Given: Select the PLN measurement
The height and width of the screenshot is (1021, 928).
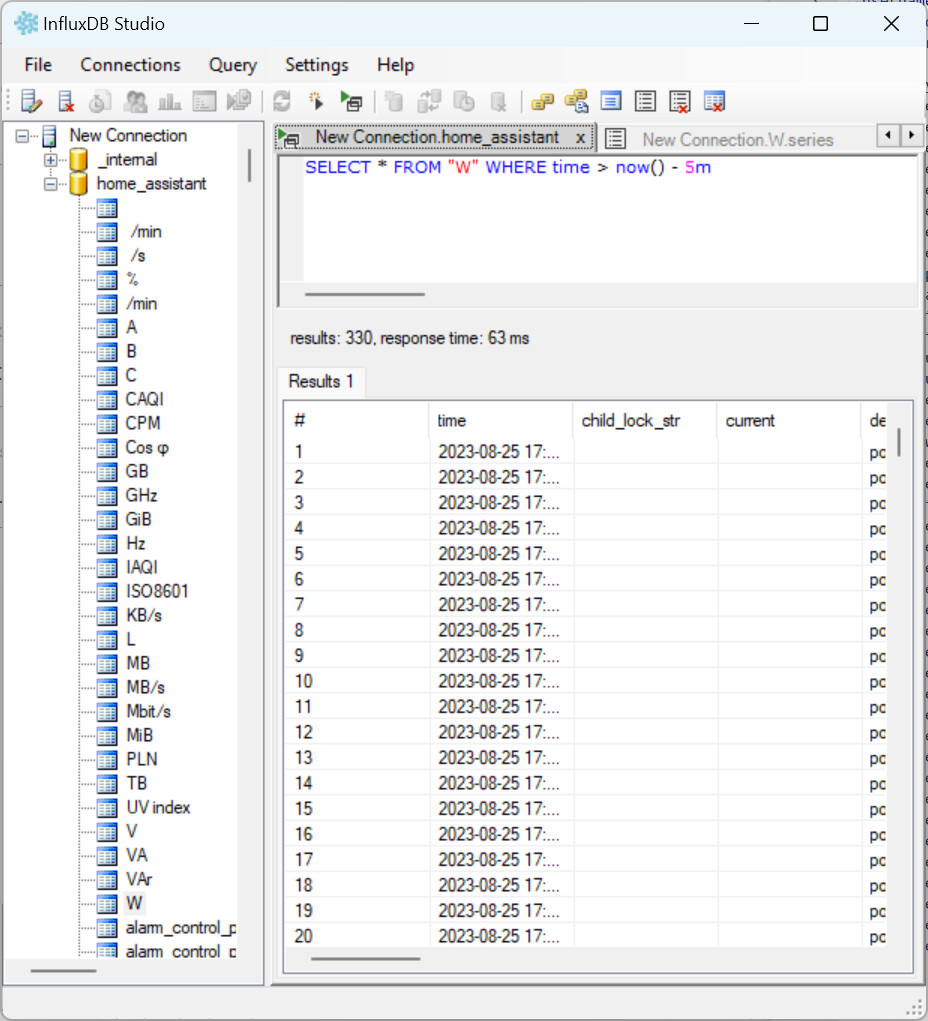Looking at the screenshot, I should point(142,759).
